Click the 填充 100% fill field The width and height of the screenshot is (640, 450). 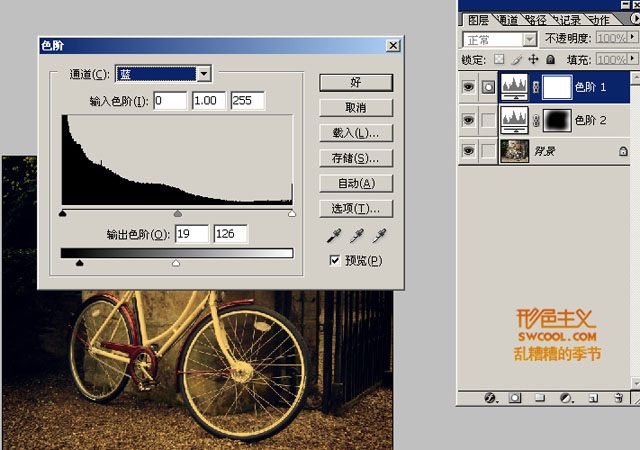click(x=611, y=59)
